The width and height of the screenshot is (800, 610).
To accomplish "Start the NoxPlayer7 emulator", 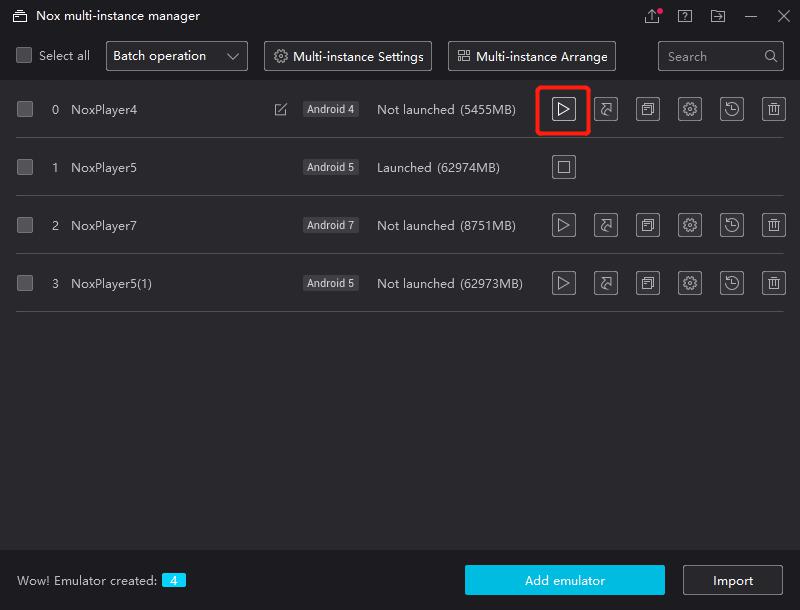I will pyautogui.click(x=563, y=225).
